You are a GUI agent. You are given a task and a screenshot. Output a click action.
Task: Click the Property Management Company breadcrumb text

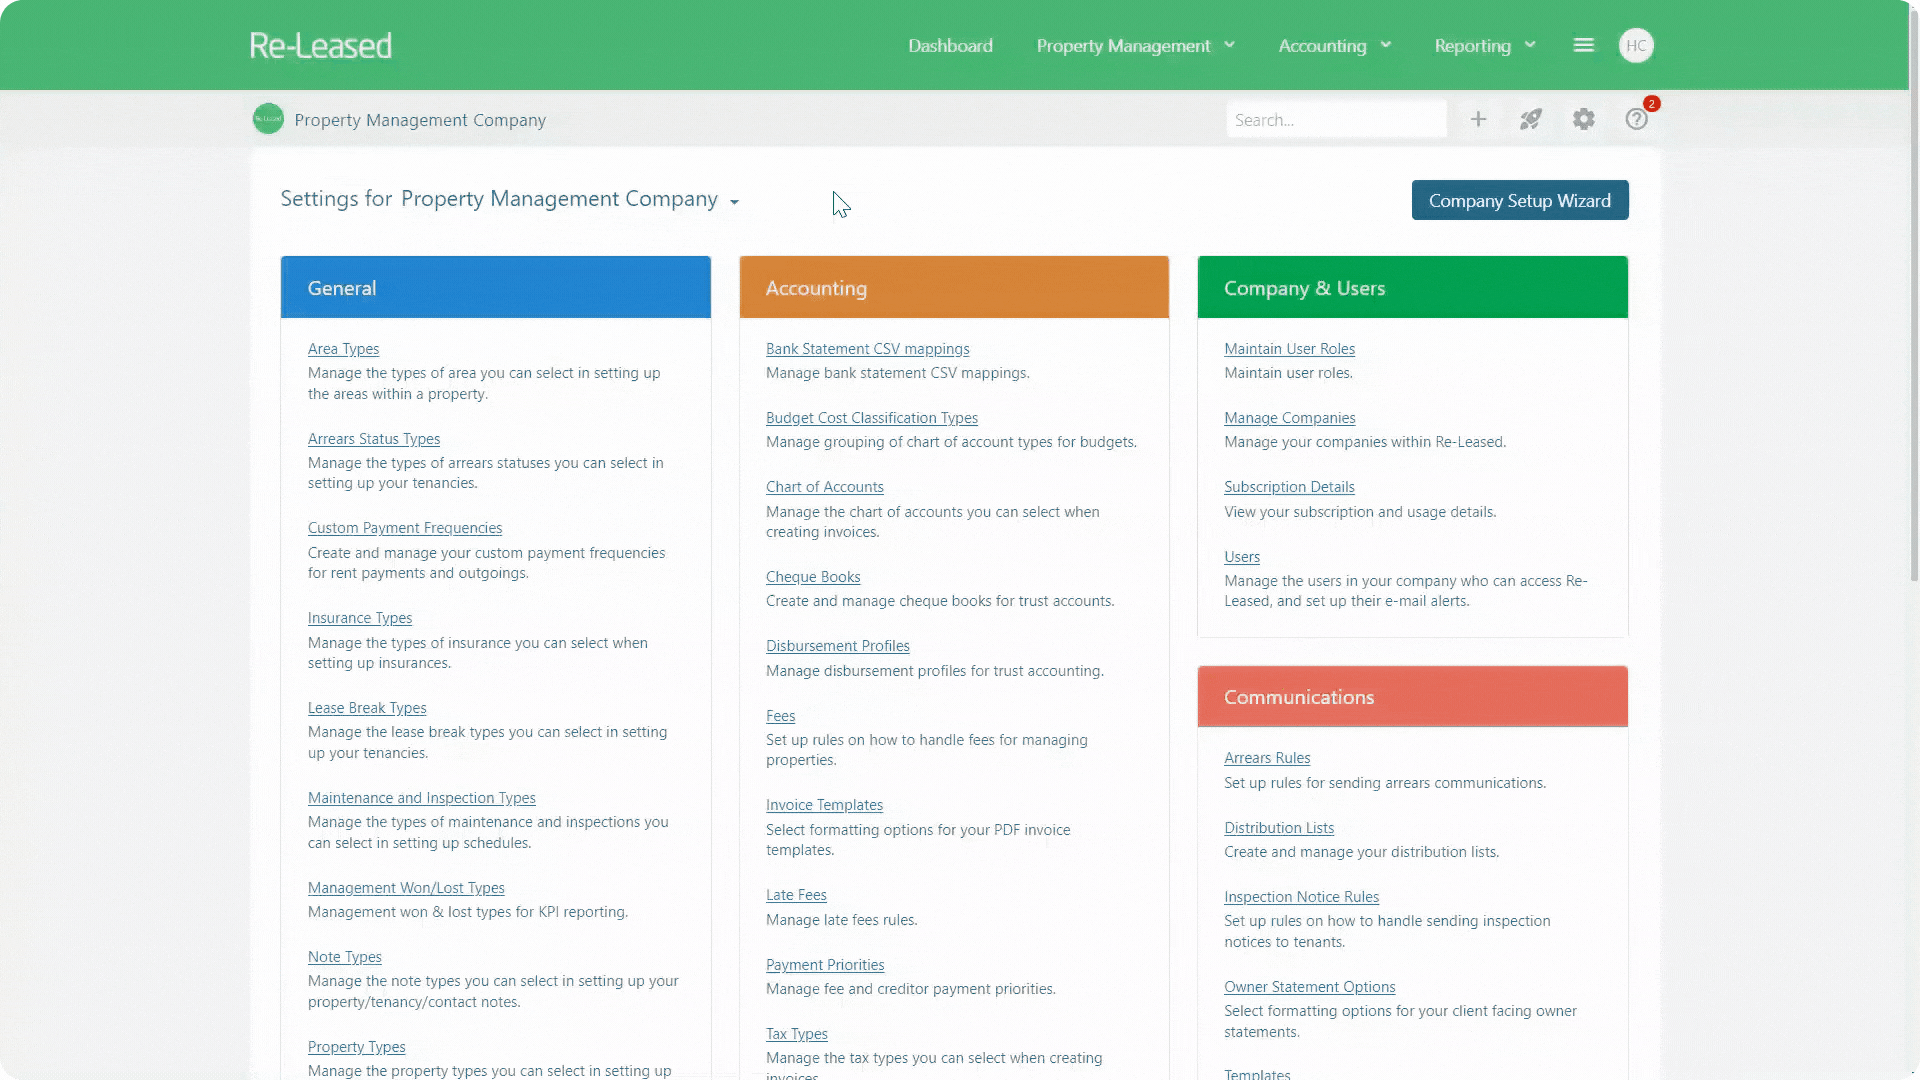tap(420, 119)
